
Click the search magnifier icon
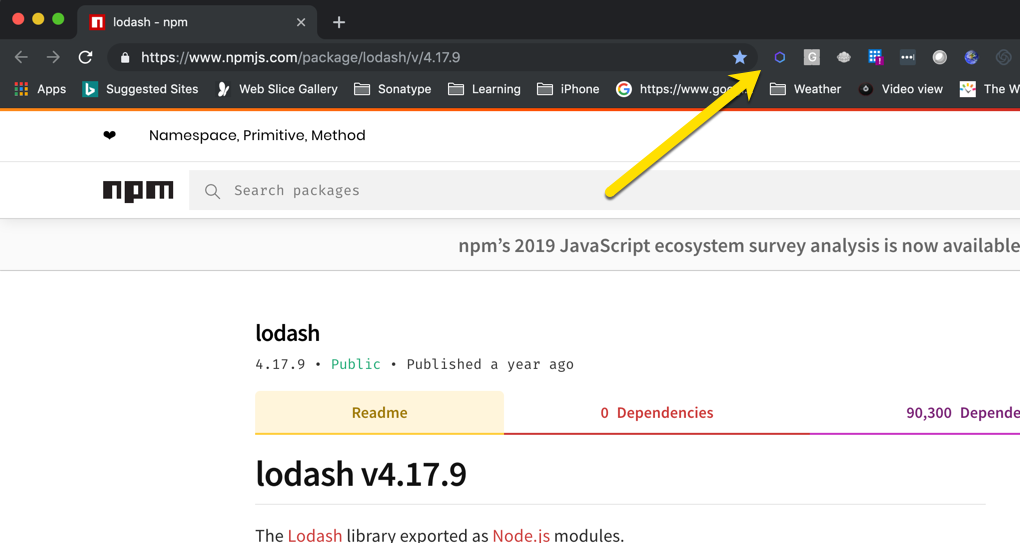point(212,191)
